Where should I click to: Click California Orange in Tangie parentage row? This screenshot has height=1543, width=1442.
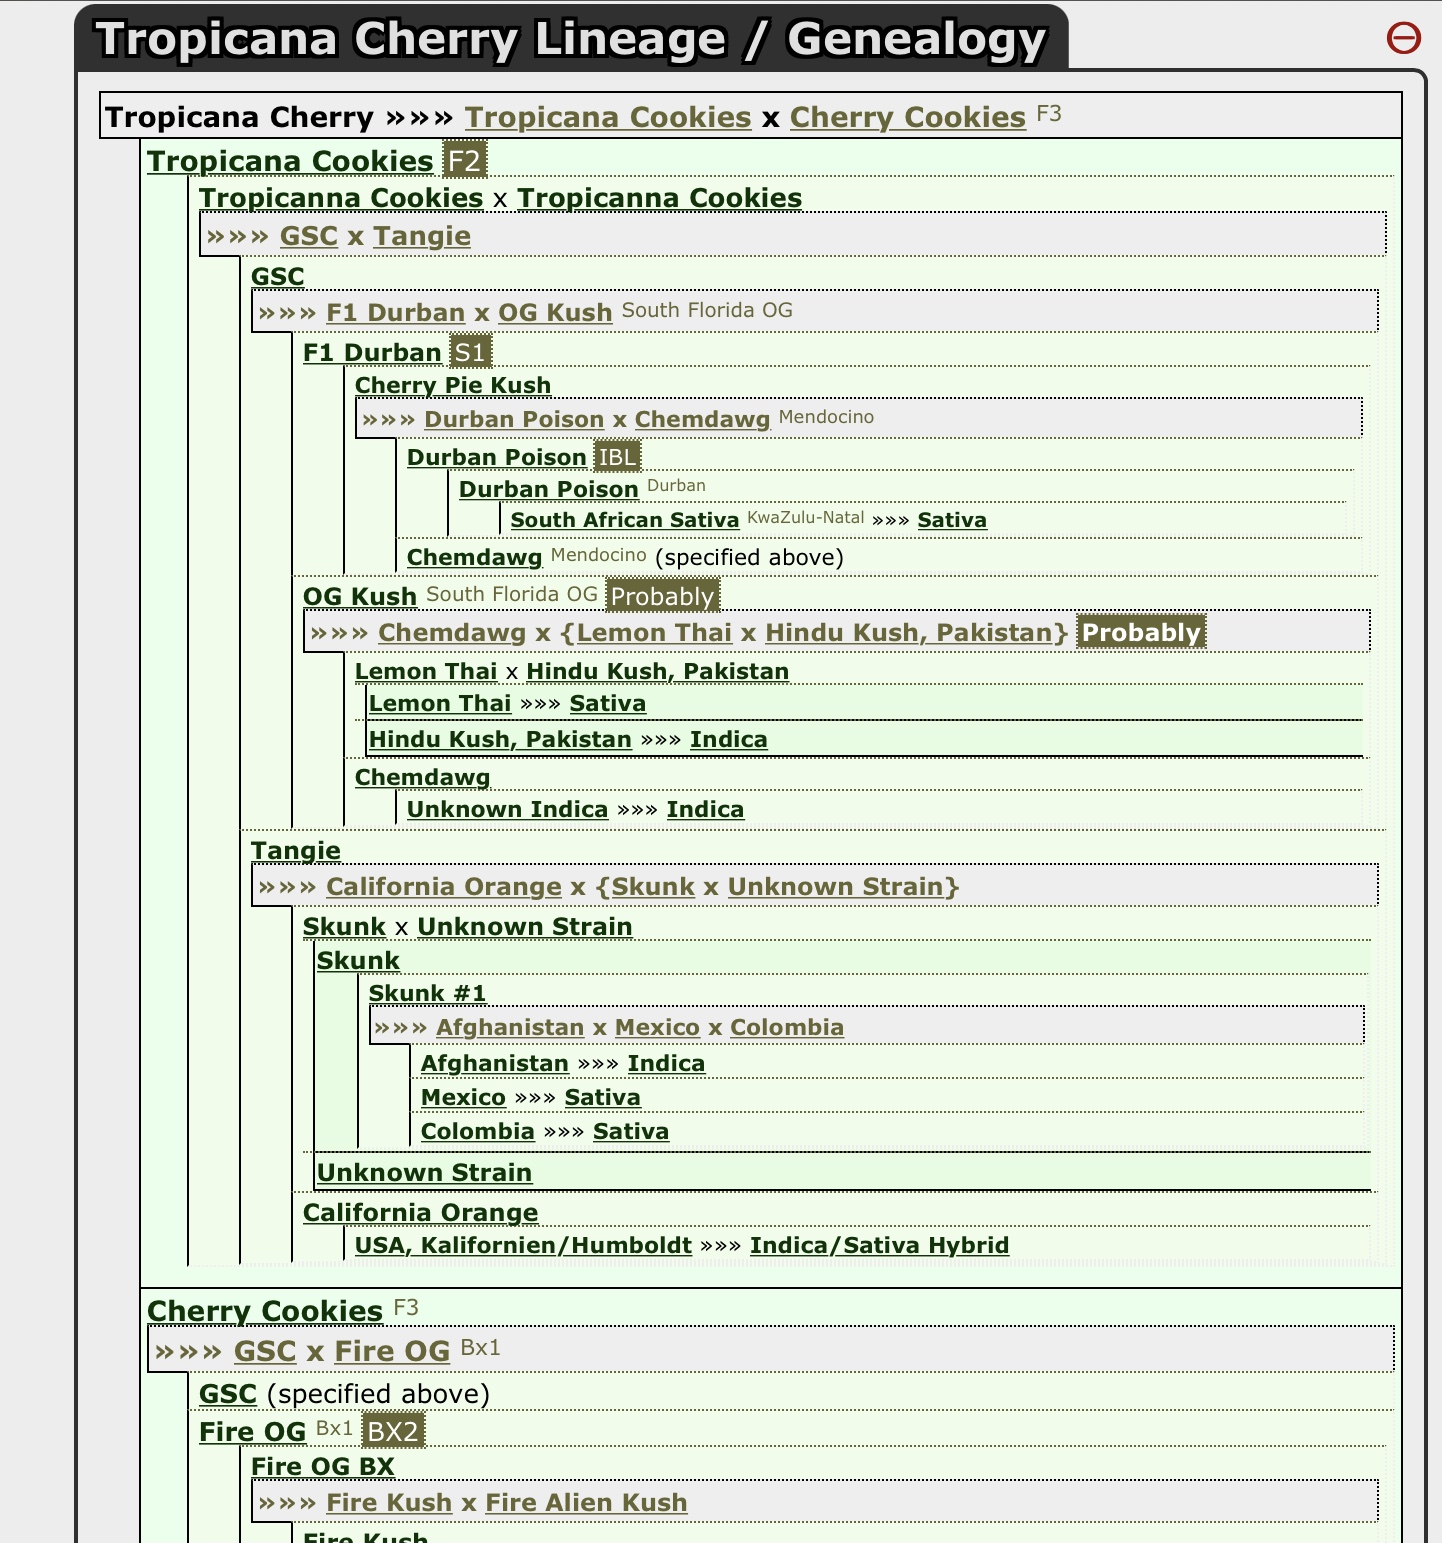444,887
